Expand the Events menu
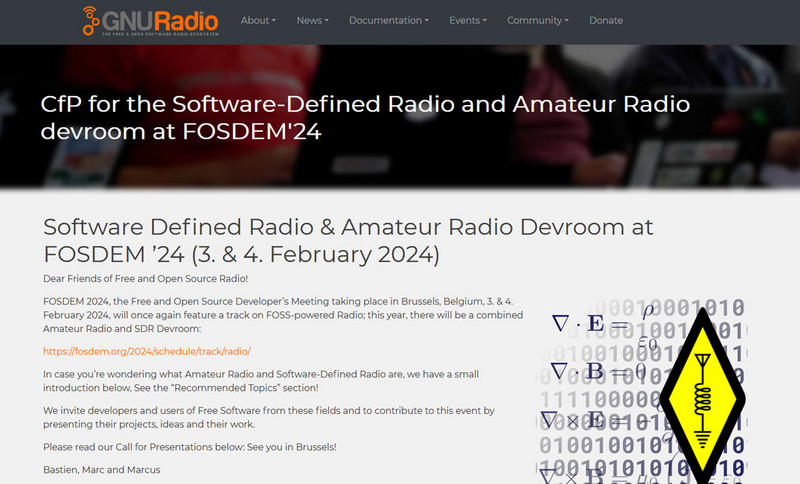The height and width of the screenshot is (484, 800). click(x=467, y=20)
